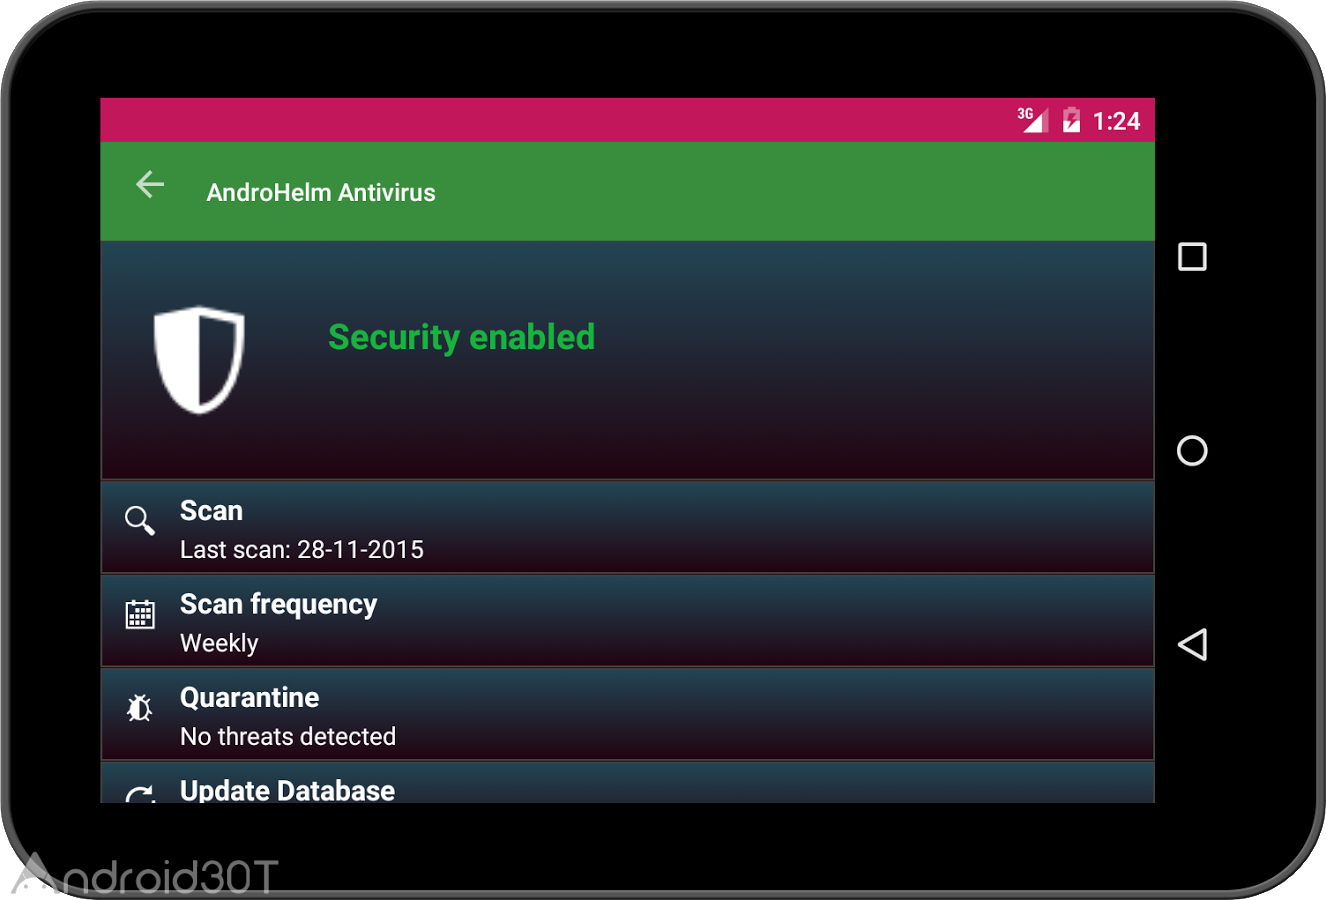
Task: Select Update Database
Action: tap(628, 783)
